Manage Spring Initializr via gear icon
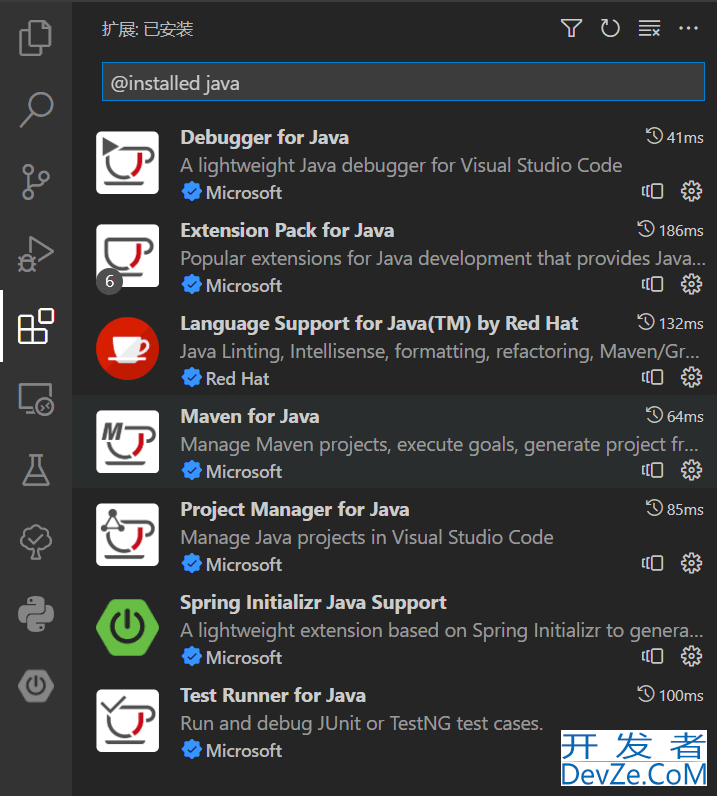Screen dimensions: 717x796 [x=691, y=656]
